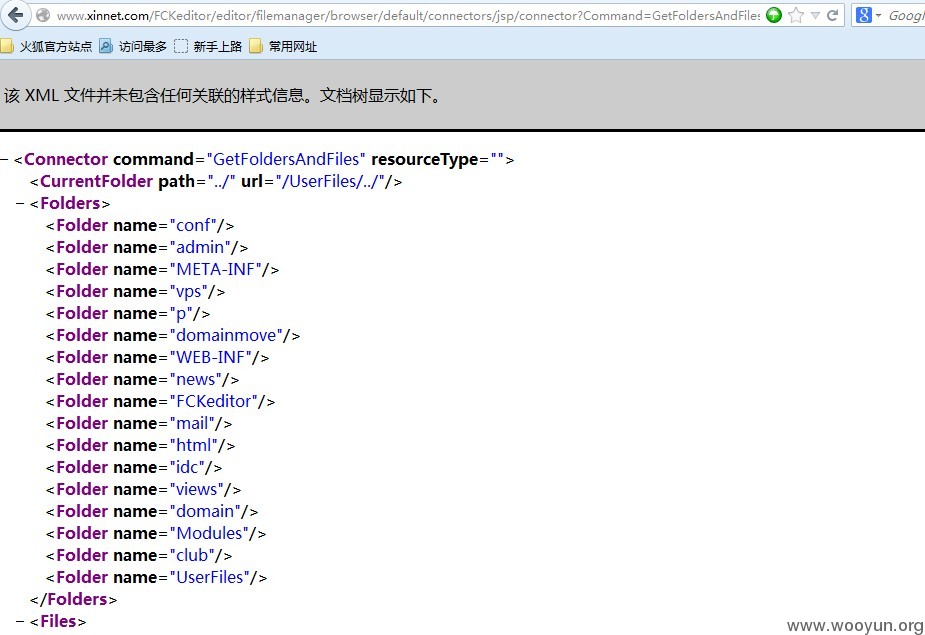Click the Folder name "news" line
Image resolution: width=925 pixels, height=635 pixels.
142,379
